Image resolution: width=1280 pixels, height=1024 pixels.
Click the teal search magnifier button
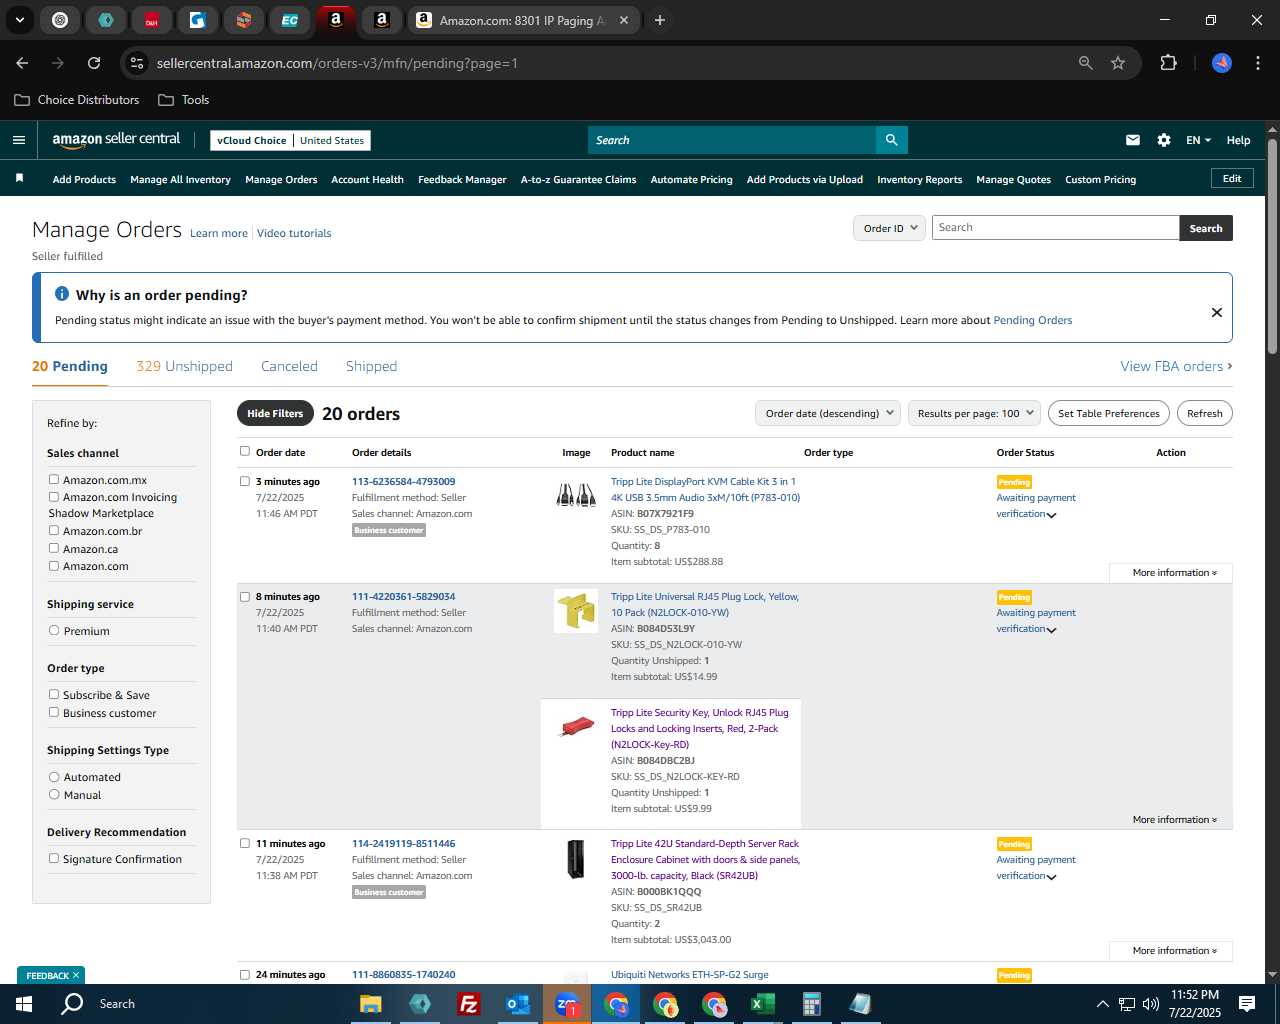[x=891, y=140]
